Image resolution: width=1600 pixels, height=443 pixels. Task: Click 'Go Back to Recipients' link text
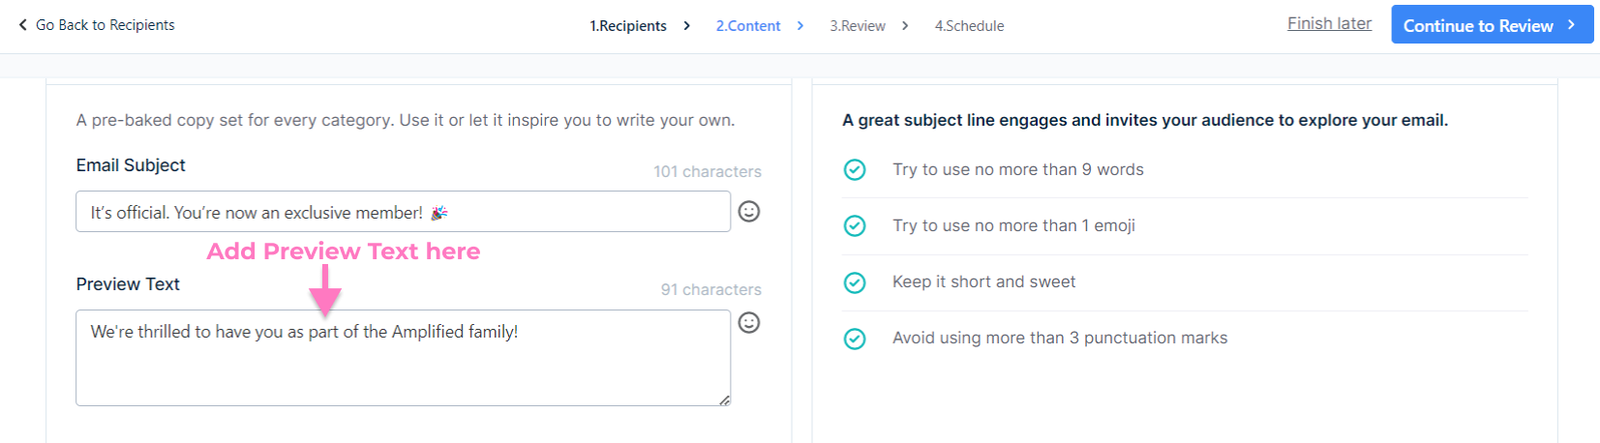pos(105,25)
